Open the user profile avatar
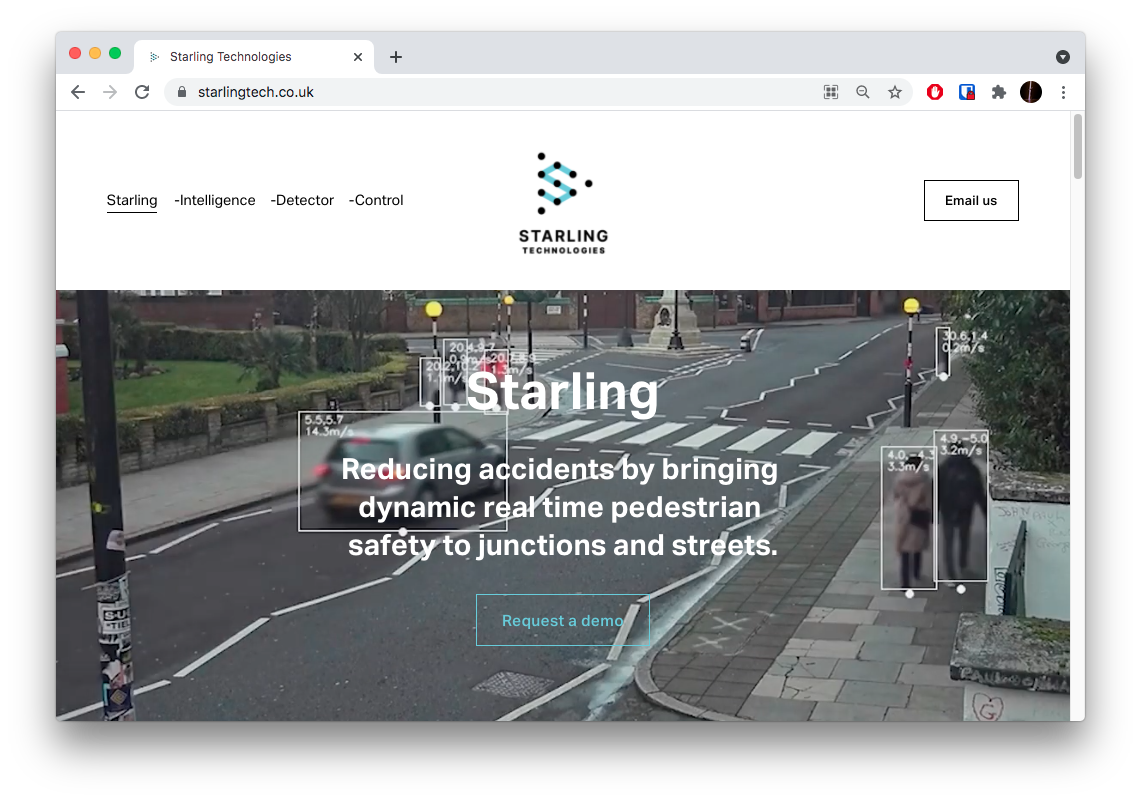Image resolution: width=1141 pixels, height=801 pixels. click(x=1031, y=92)
